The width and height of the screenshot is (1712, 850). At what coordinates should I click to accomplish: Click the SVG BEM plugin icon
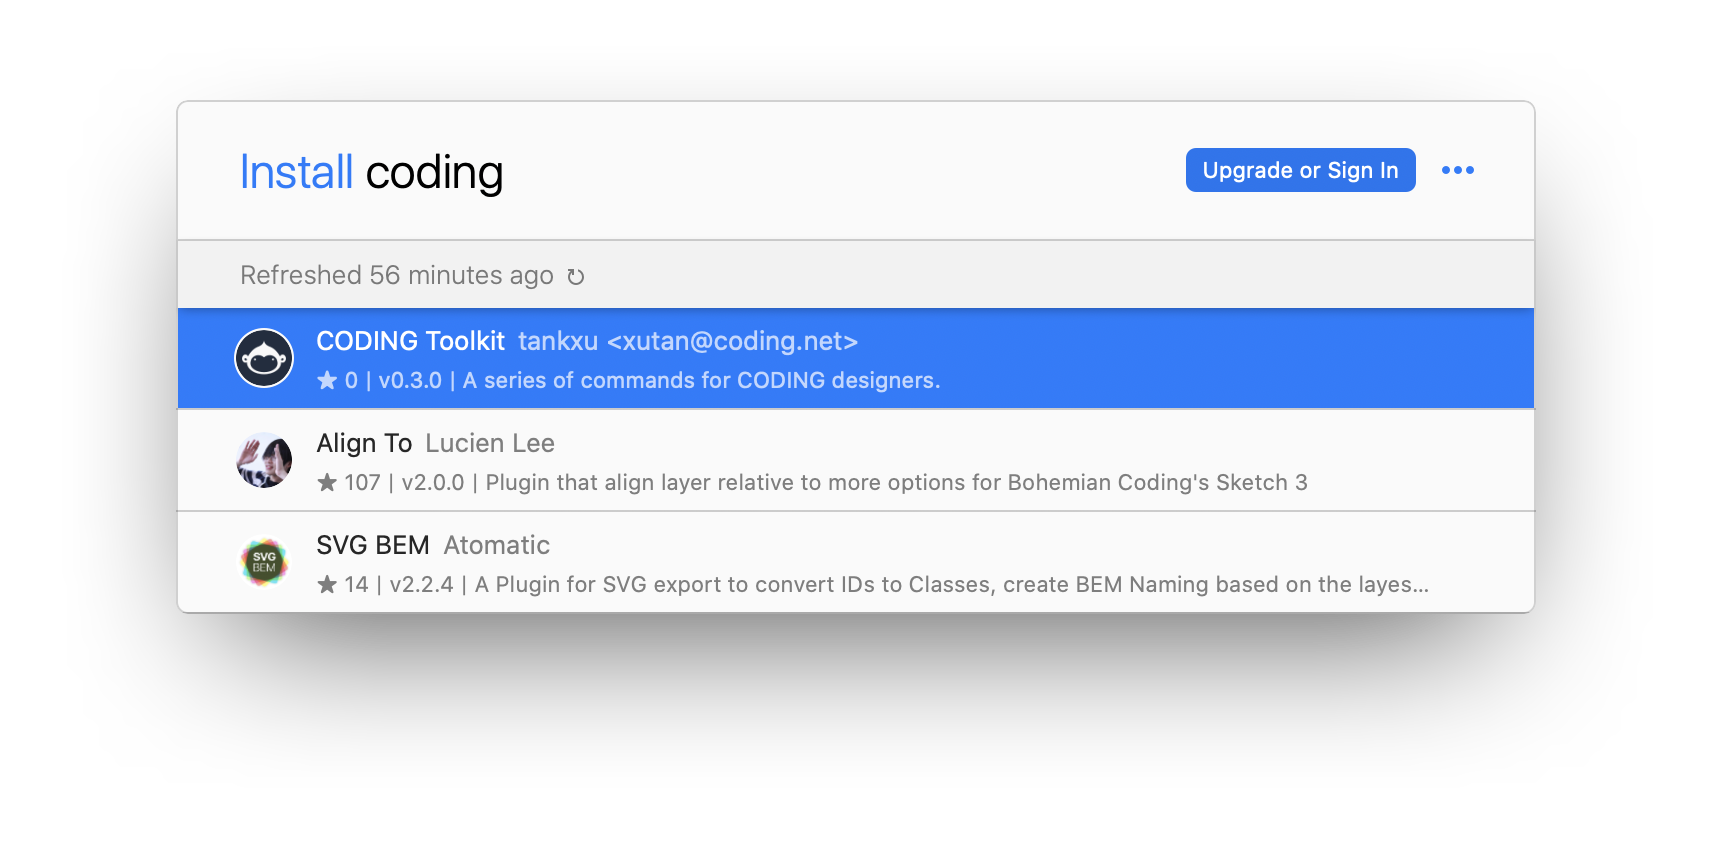pyautogui.click(x=264, y=562)
